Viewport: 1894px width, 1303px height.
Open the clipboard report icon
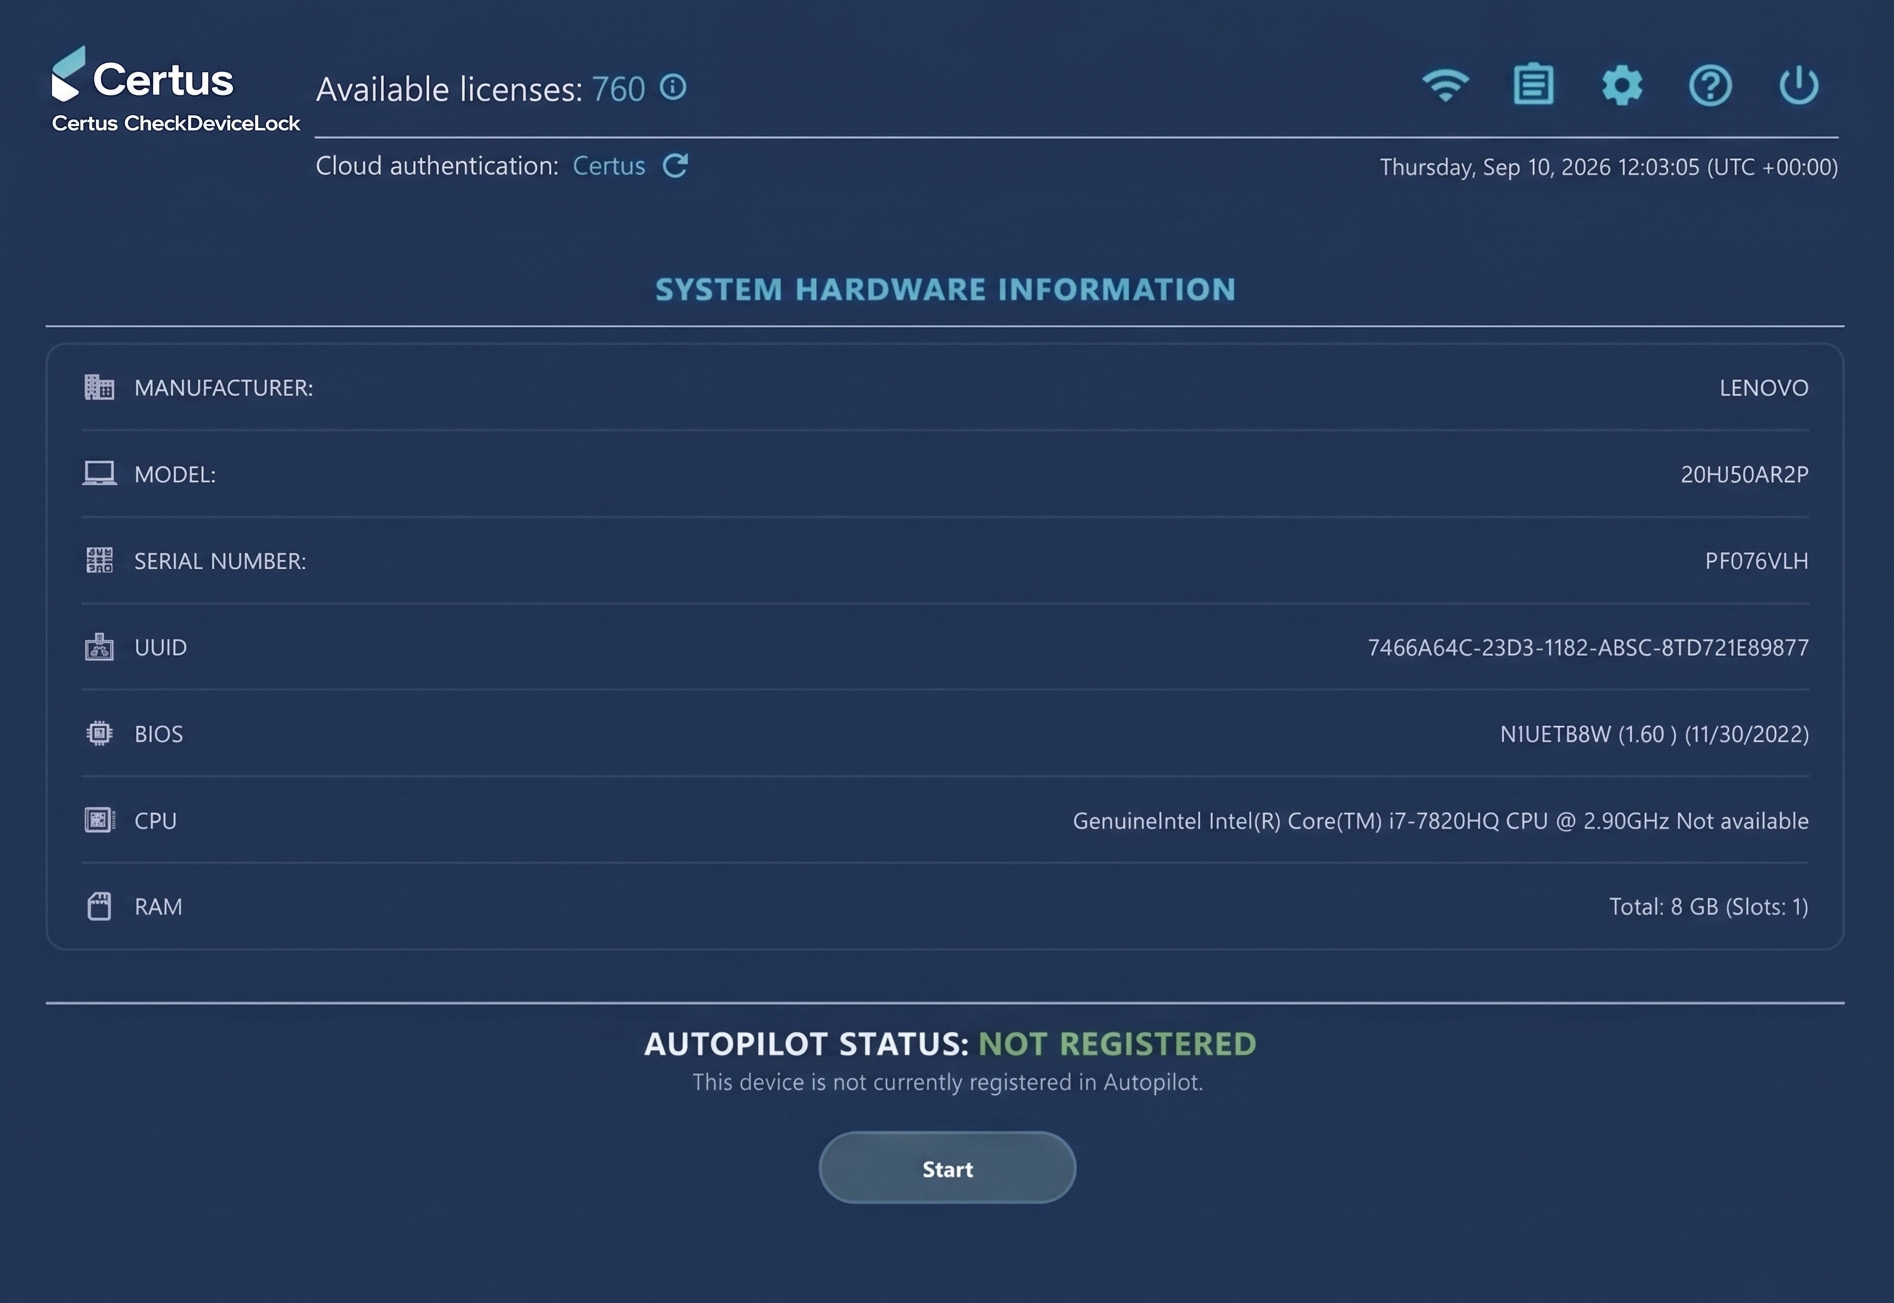pos(1533,85)
